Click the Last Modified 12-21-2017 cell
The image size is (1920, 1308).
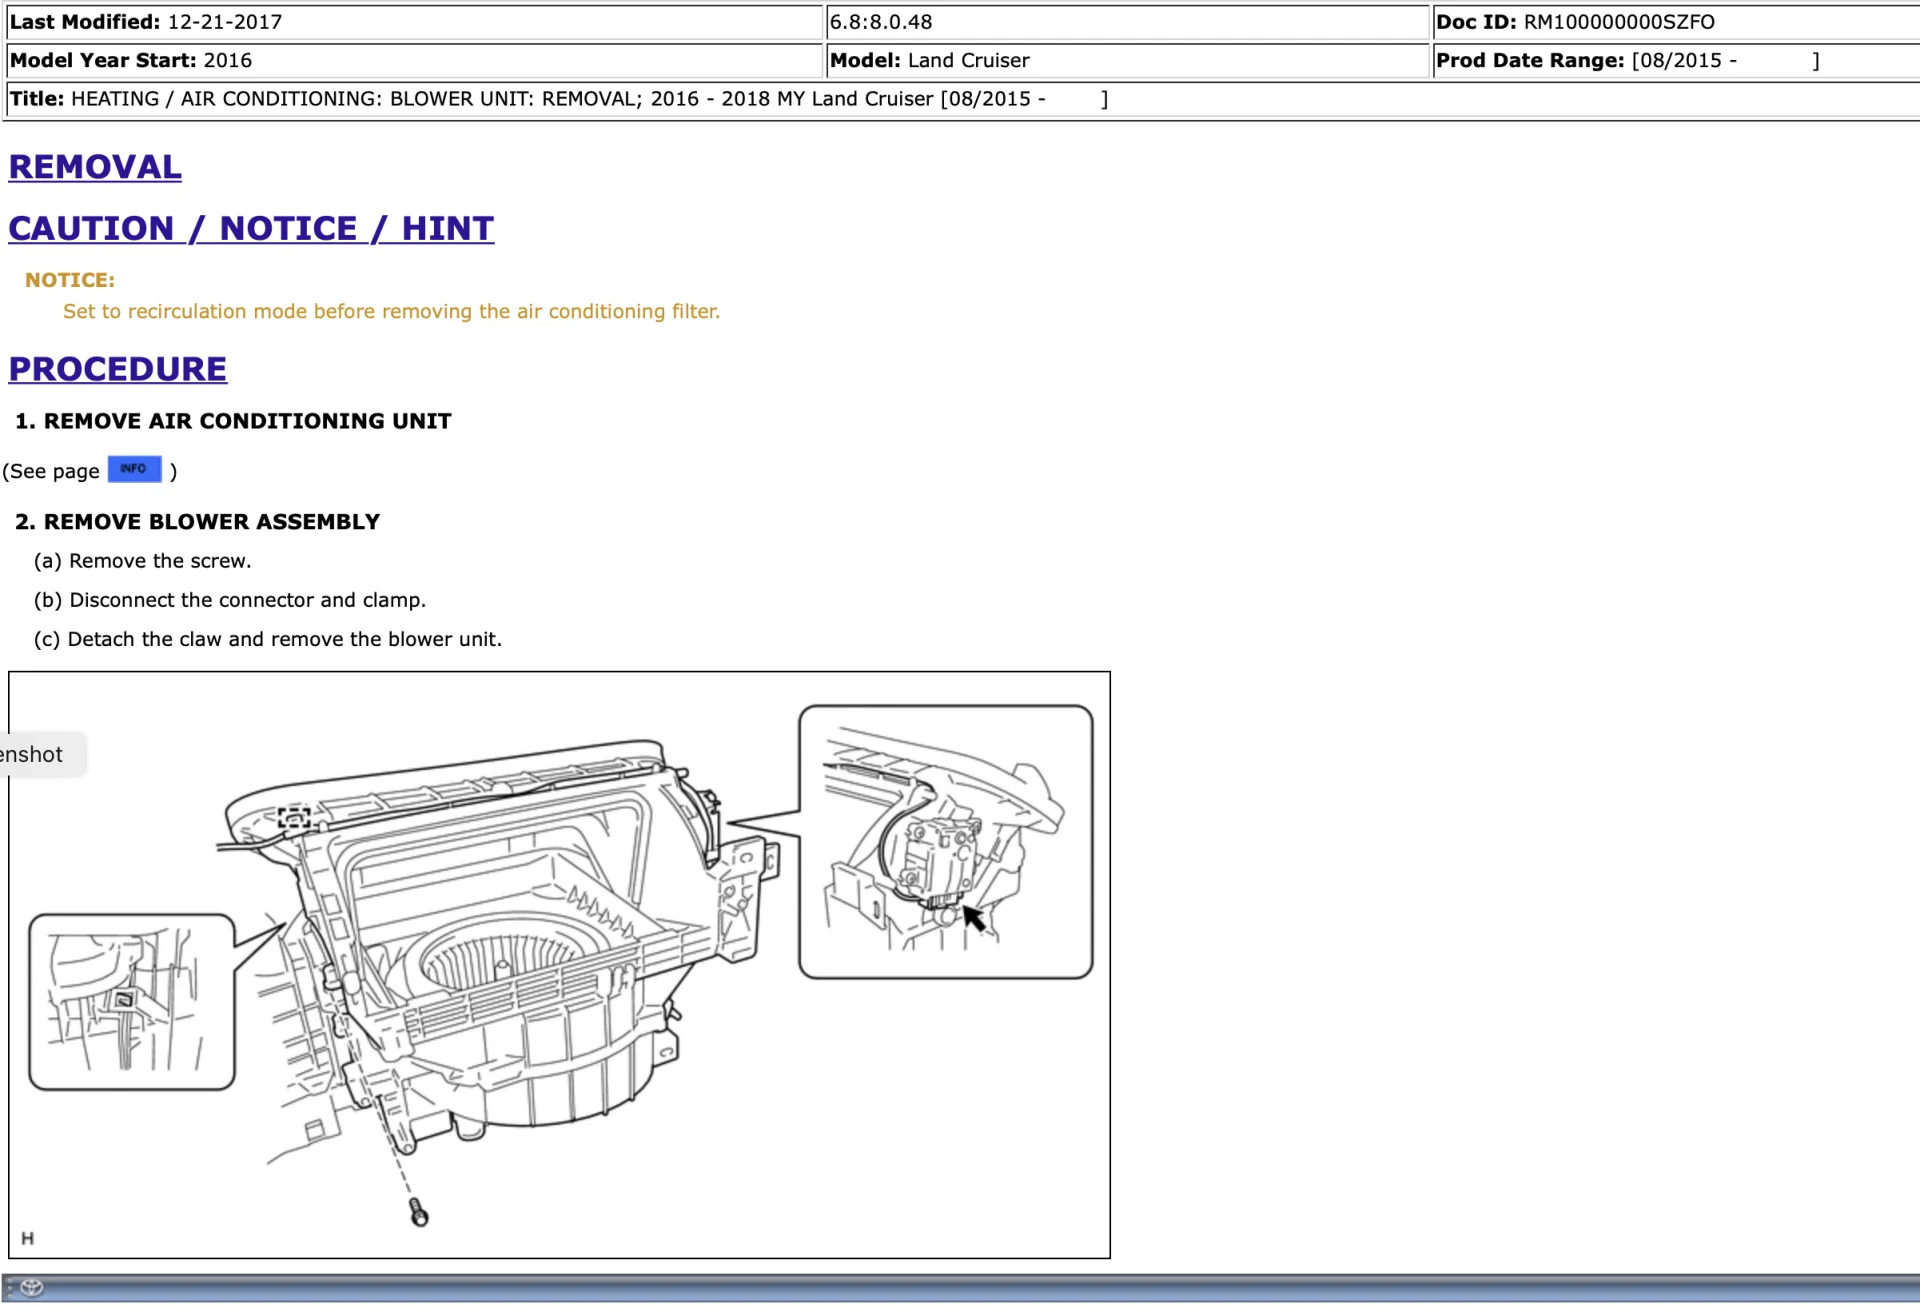click(x=414, y=22)
